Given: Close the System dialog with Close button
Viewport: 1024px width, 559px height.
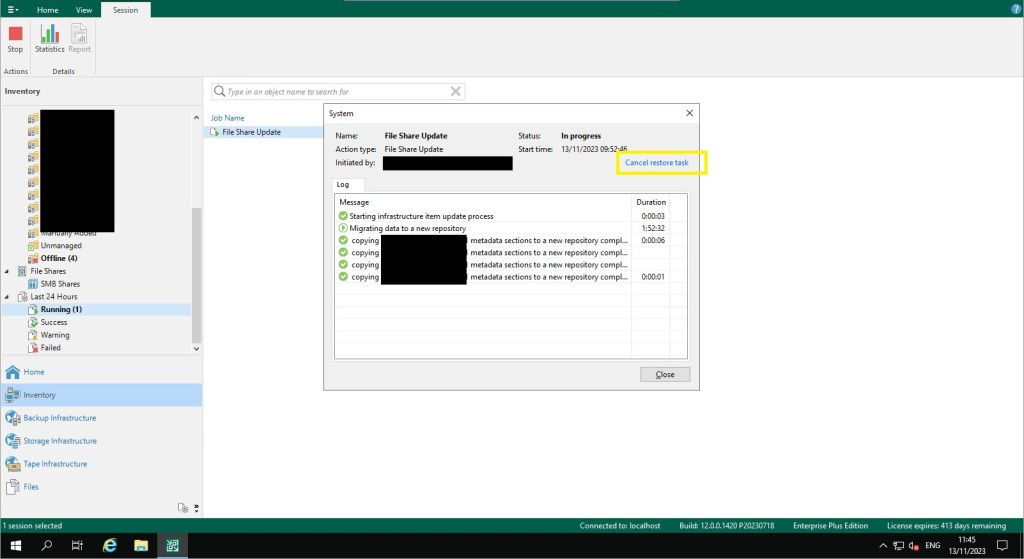Looking at the screenshot, I should click(x=665, y=374).
